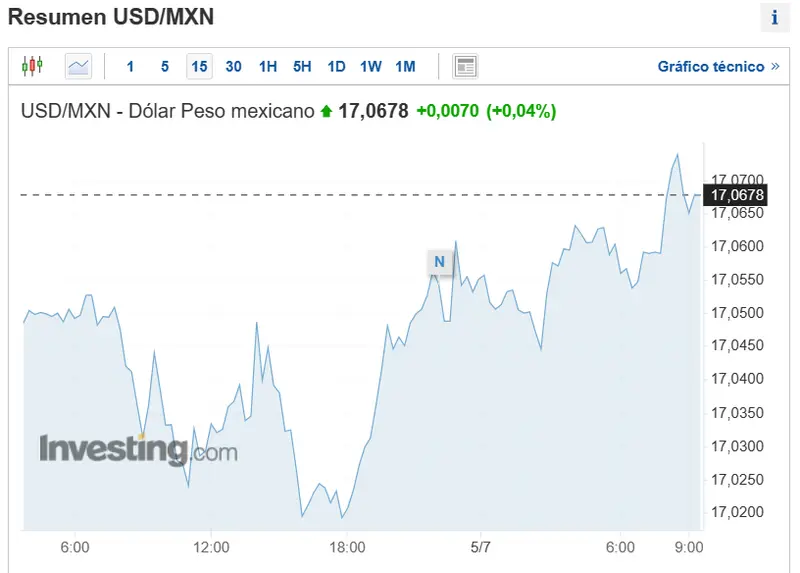
Task: Switch to the 1H interval
Action: pos(268,67)
